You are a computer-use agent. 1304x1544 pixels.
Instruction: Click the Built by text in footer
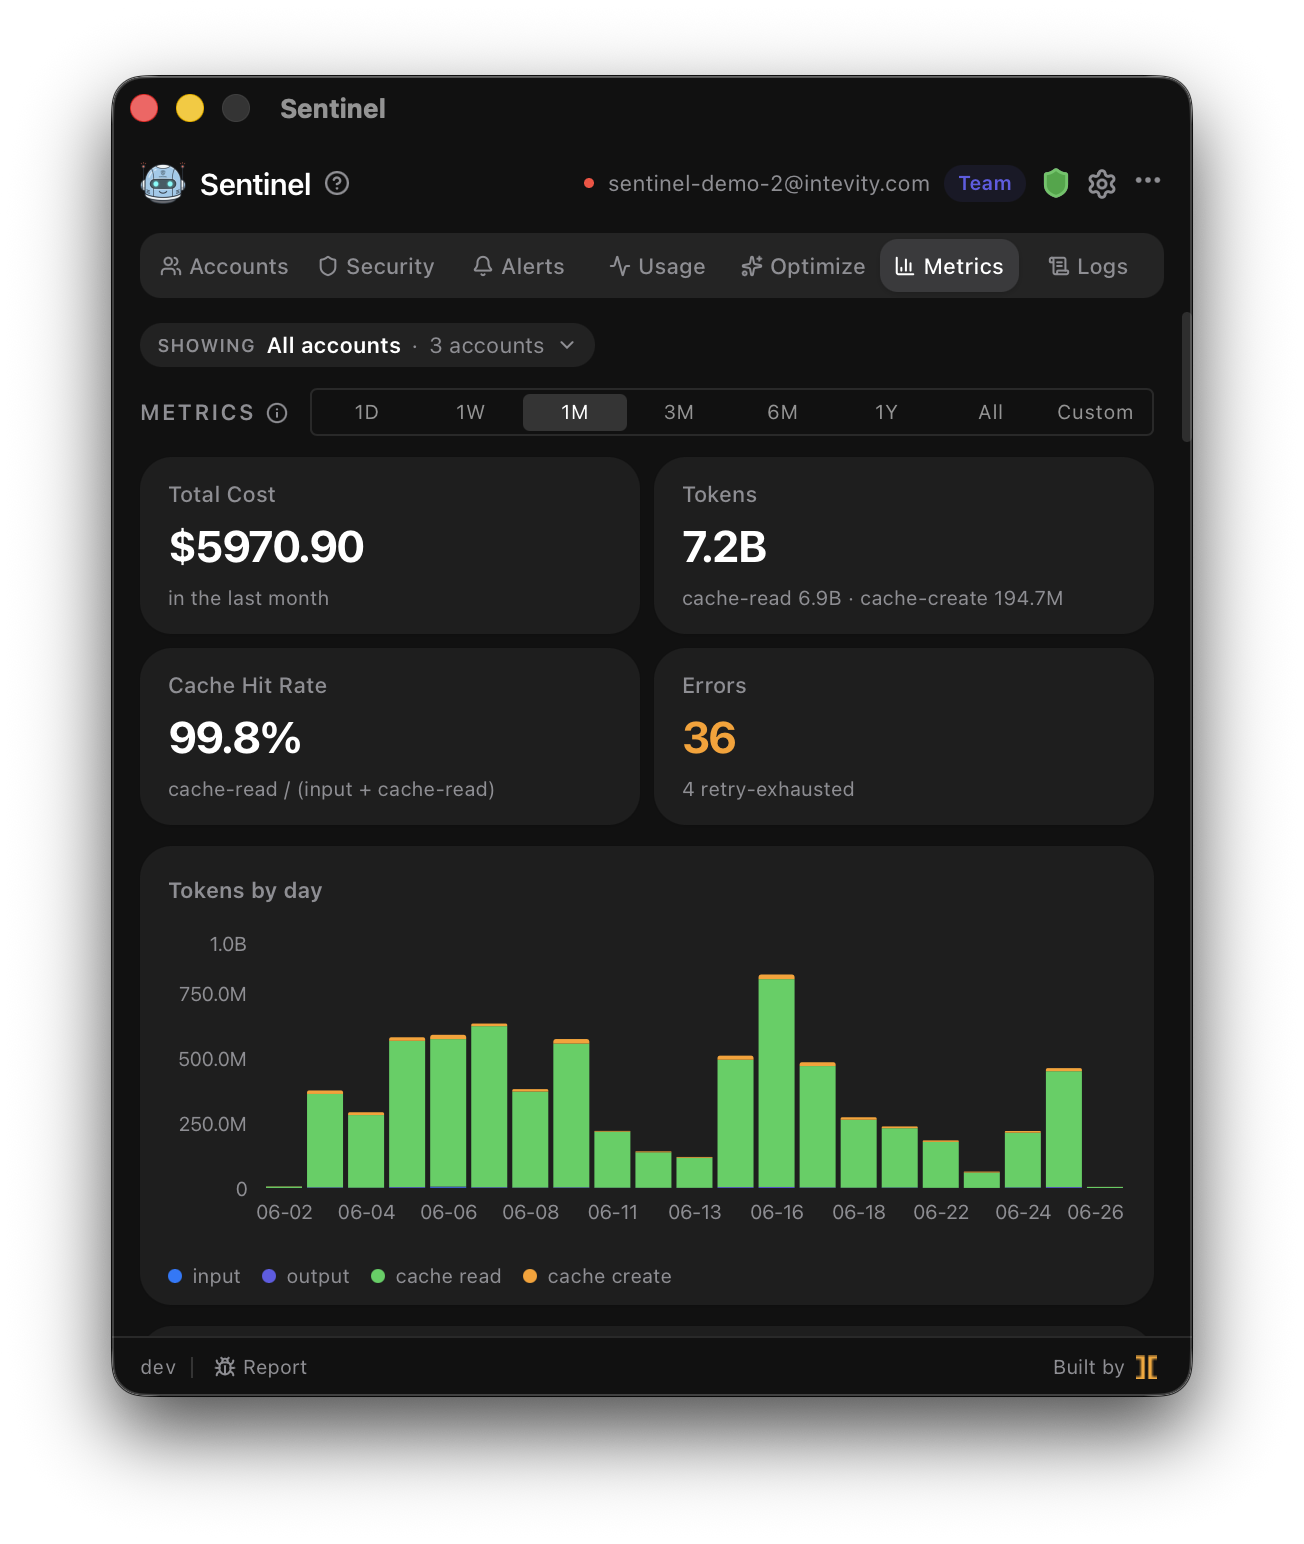coord(1088,1367)
